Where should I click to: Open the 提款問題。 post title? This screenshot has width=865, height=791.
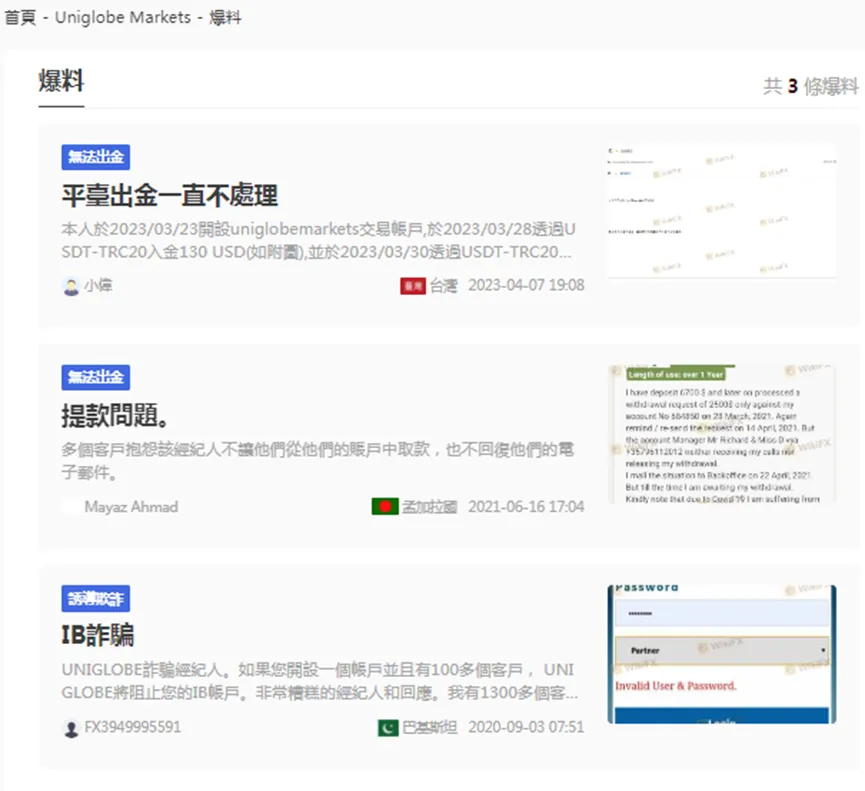115,416
